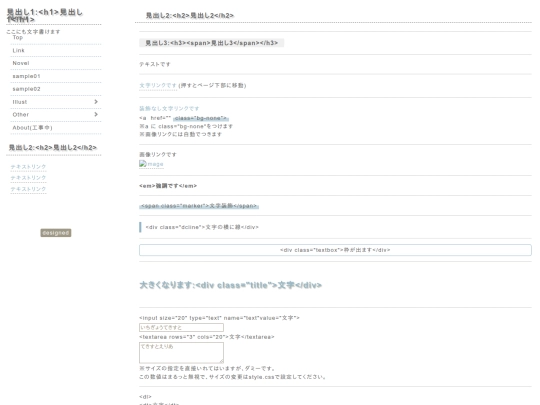Click the class="bg-none" highlighted code
Image resolution: width=540 pixels, height=405 pixels.
point(201,118)
